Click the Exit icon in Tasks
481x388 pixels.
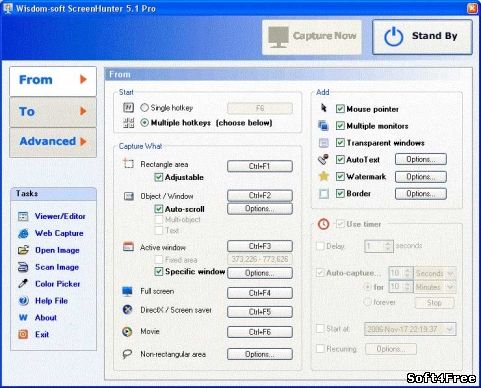23,334
